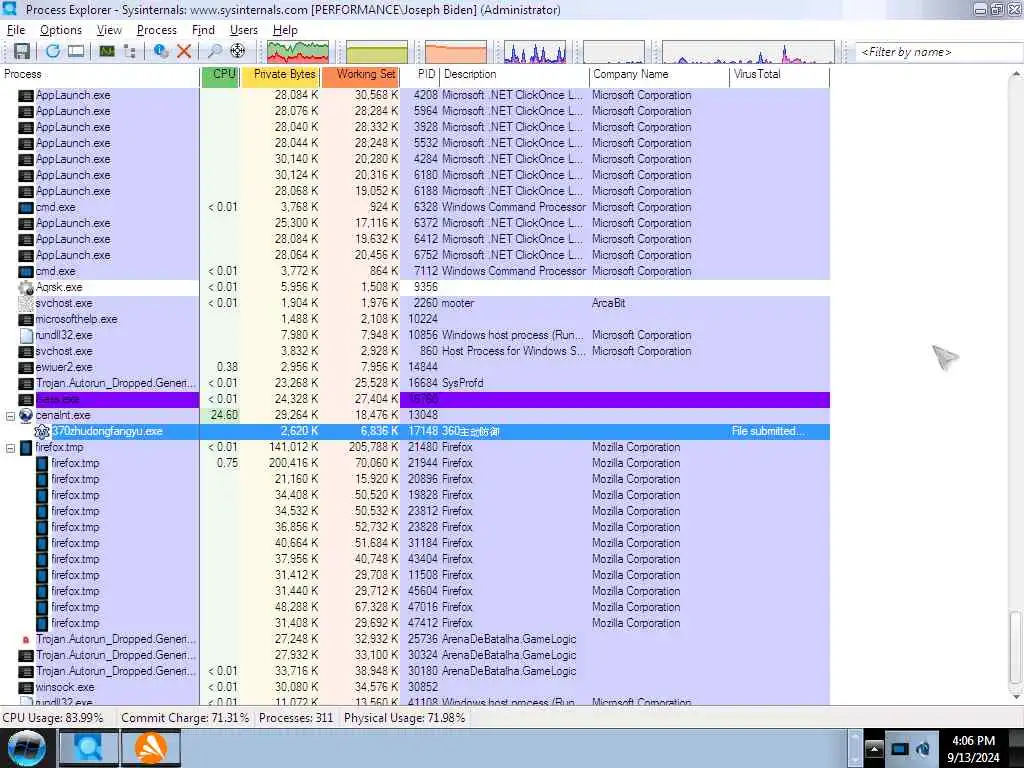
Task: Click the 370zhudongfangyu.exe process icon
Action: [42, 432]
